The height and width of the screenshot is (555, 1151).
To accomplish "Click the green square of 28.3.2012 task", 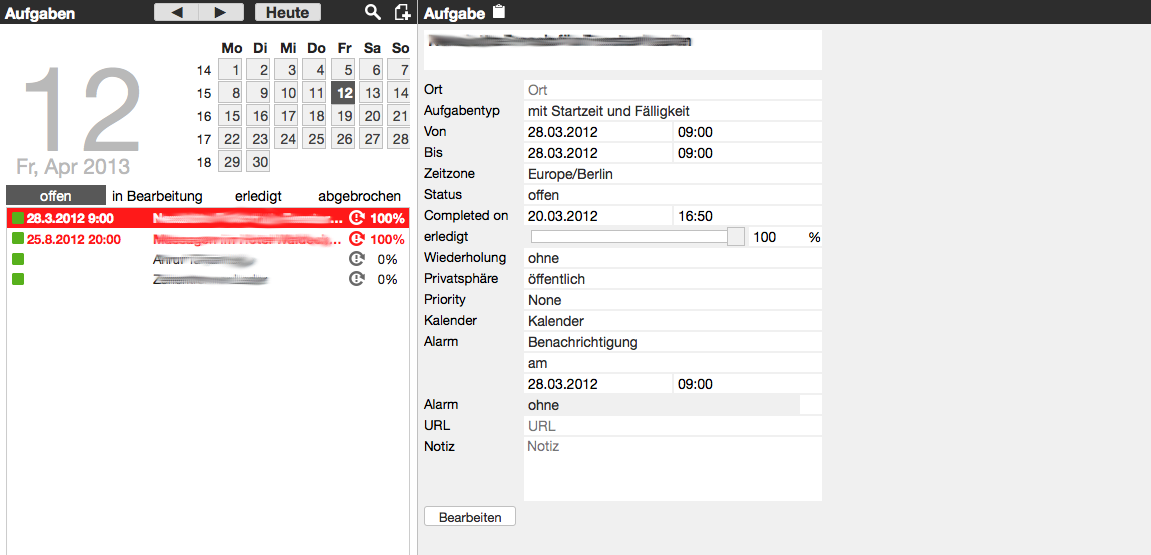I will (x=18, y=218).
